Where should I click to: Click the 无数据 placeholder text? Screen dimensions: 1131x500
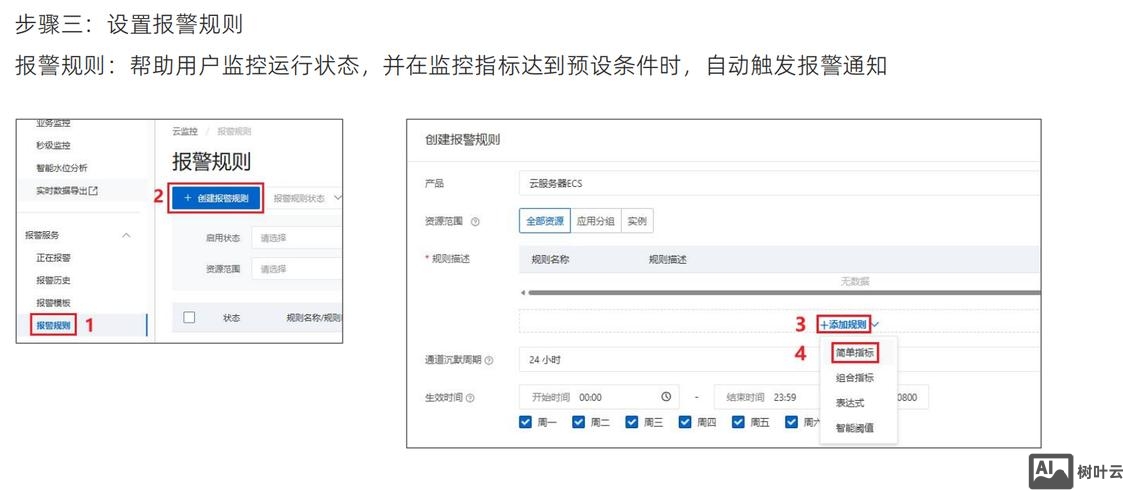pyautogui.click(x=855, y=281)
